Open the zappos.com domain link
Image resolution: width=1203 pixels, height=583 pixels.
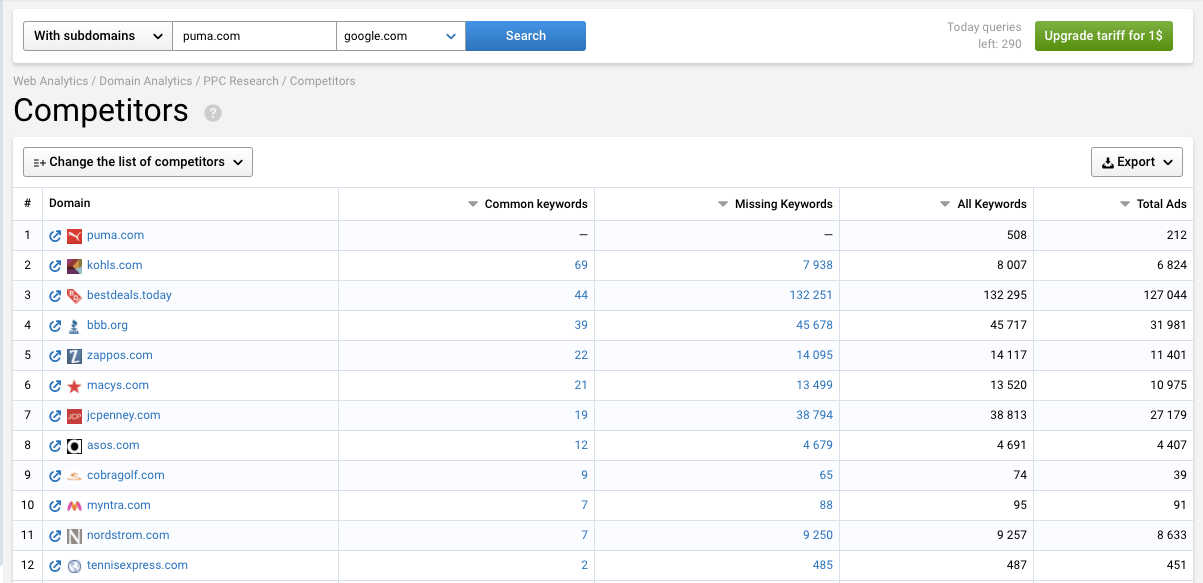point(120,356)
